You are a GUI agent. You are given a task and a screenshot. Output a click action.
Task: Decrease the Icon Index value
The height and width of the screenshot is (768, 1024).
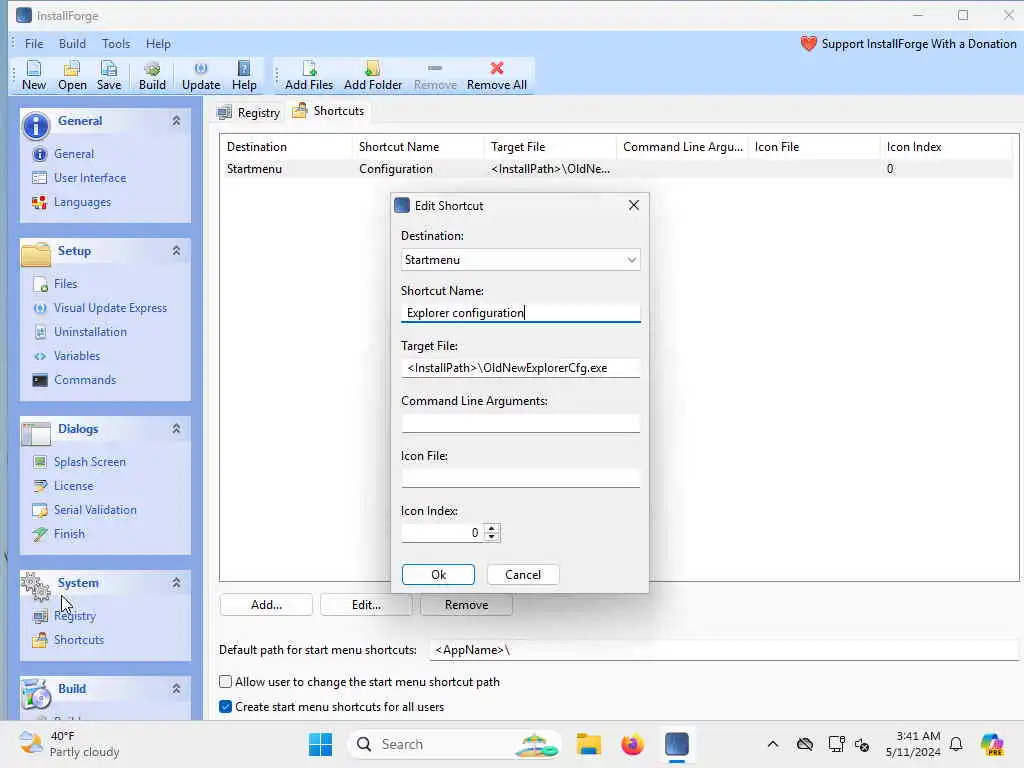coord(492,537)
